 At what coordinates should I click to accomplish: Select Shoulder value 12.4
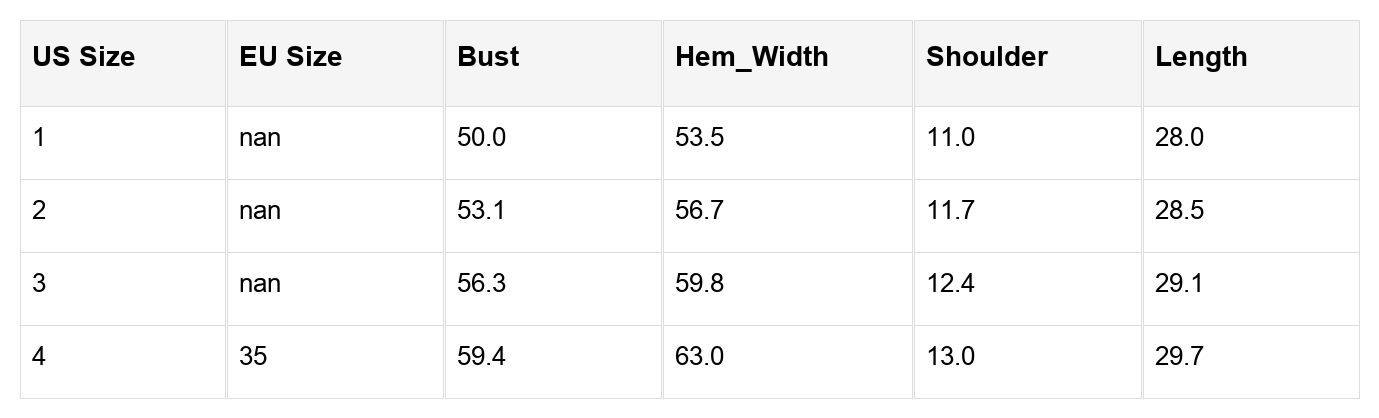point(1027,289)
